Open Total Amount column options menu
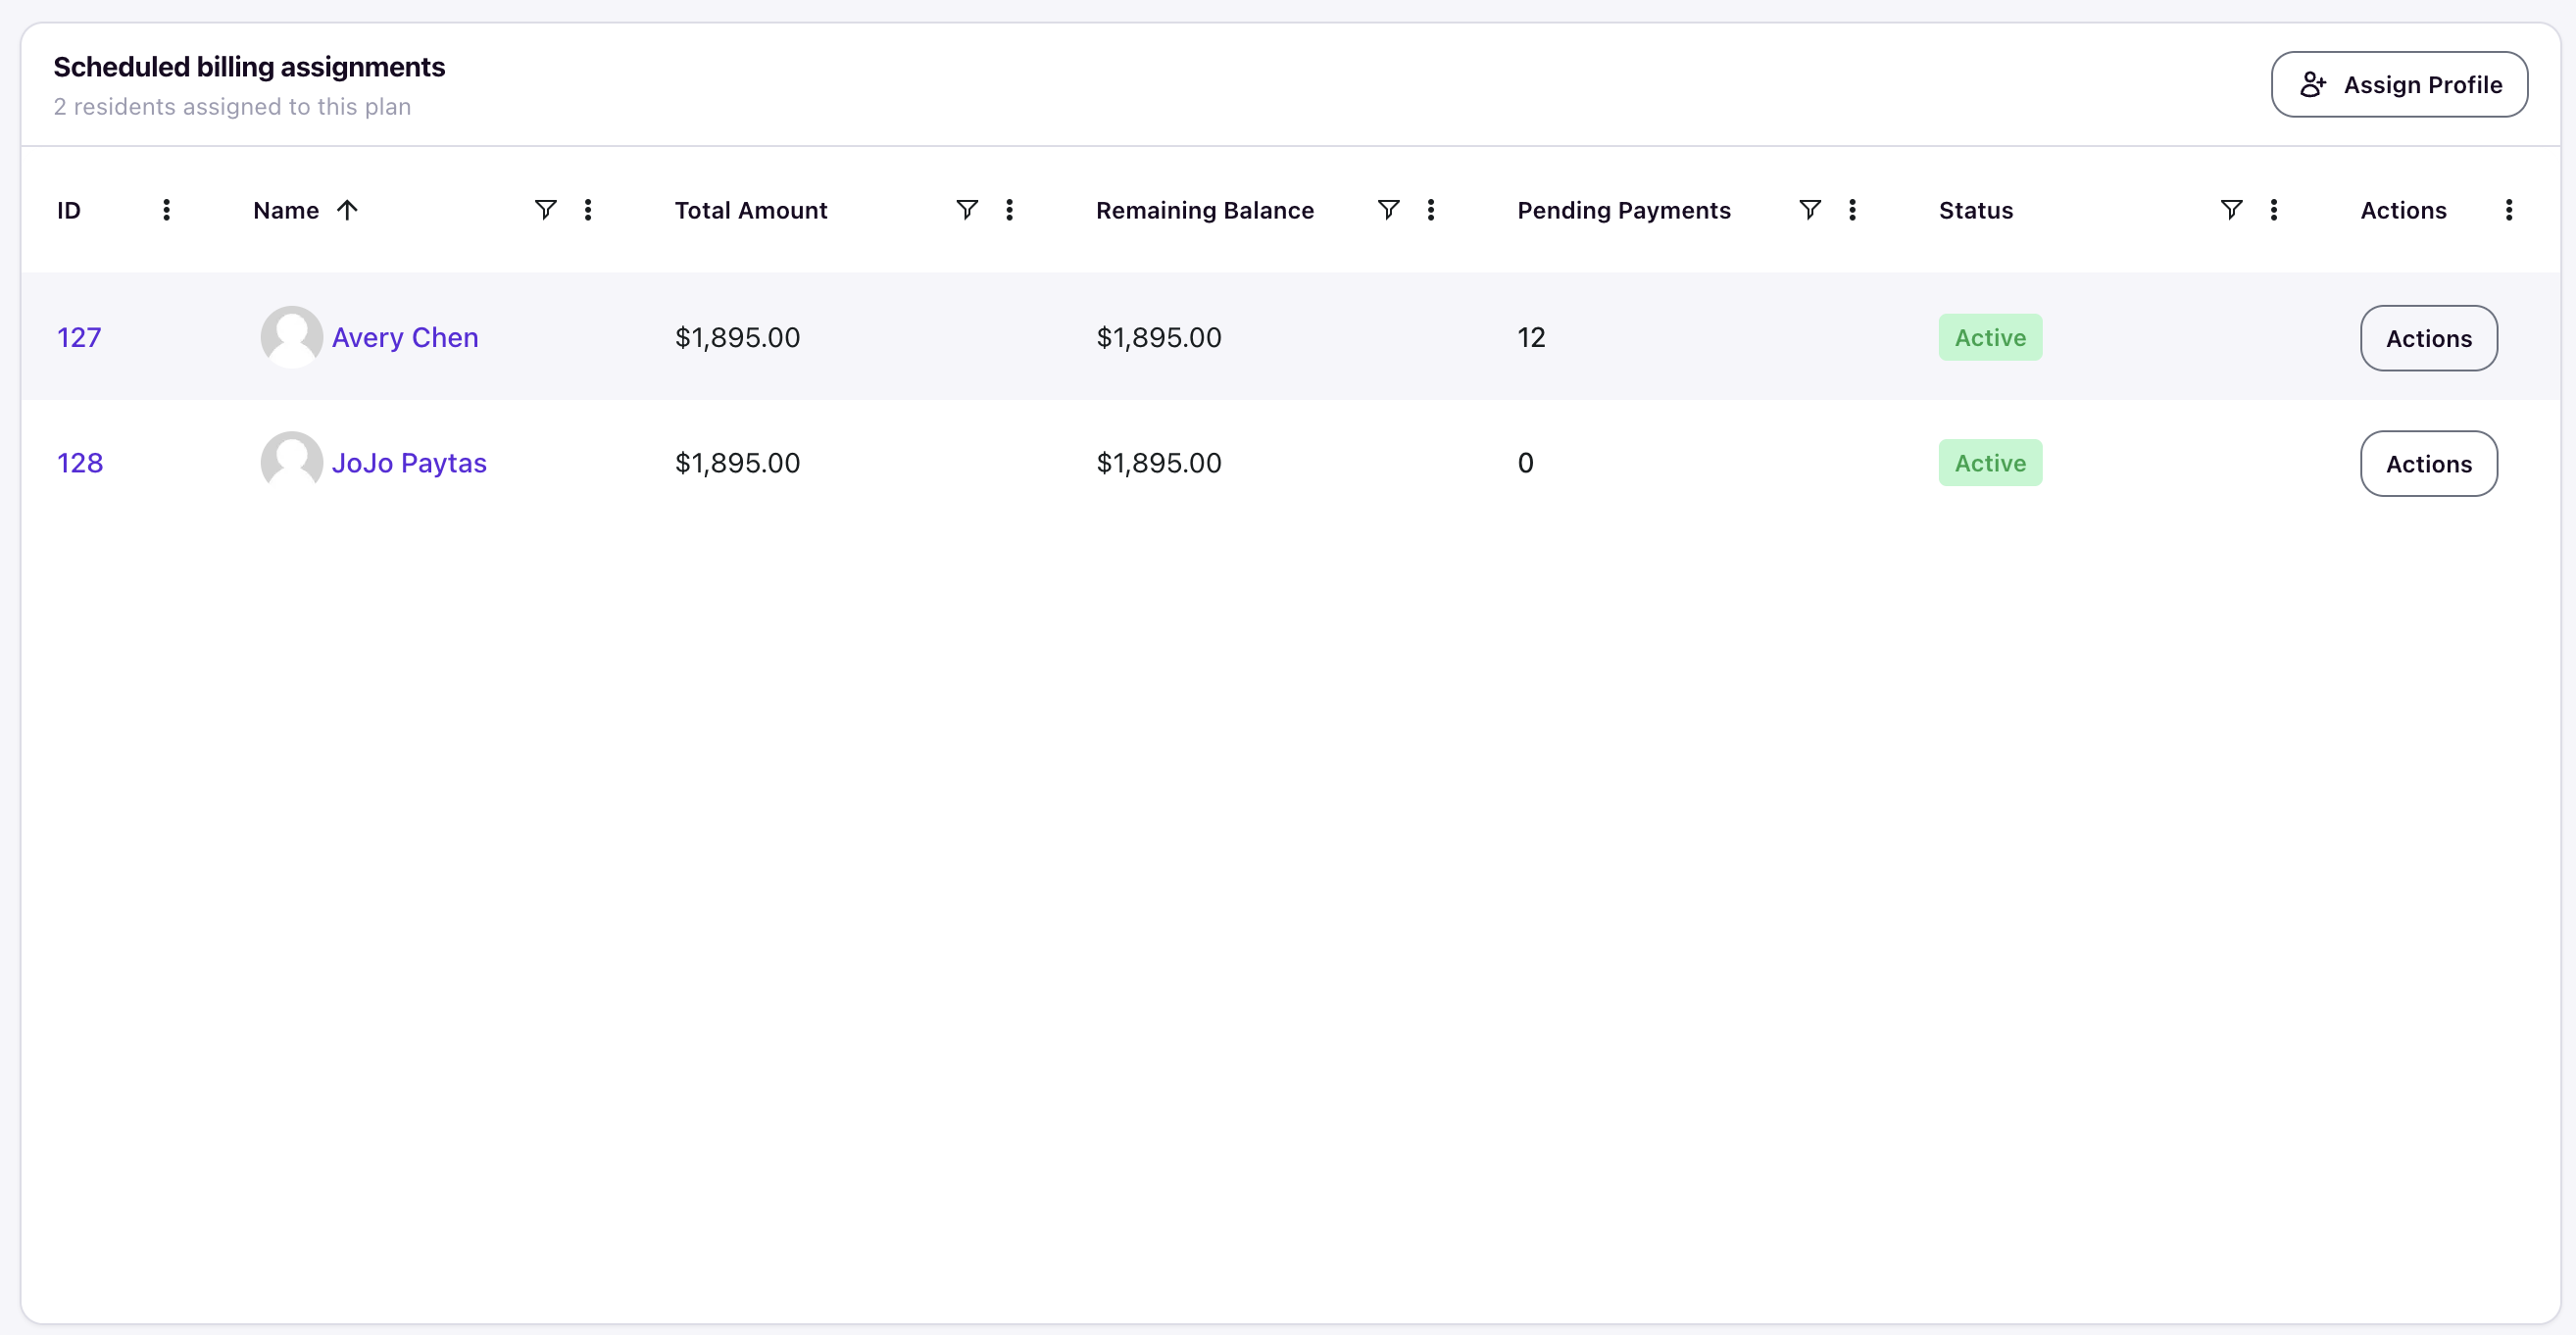The height and width of the screenshot is (1335, 2576). (1009, 210)
